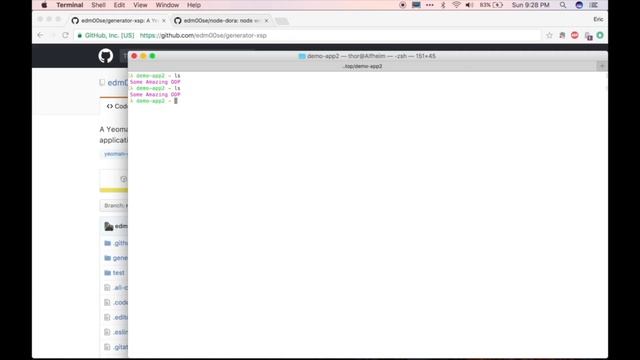
Task: Open the Shell menu
Action: point(98,5)
